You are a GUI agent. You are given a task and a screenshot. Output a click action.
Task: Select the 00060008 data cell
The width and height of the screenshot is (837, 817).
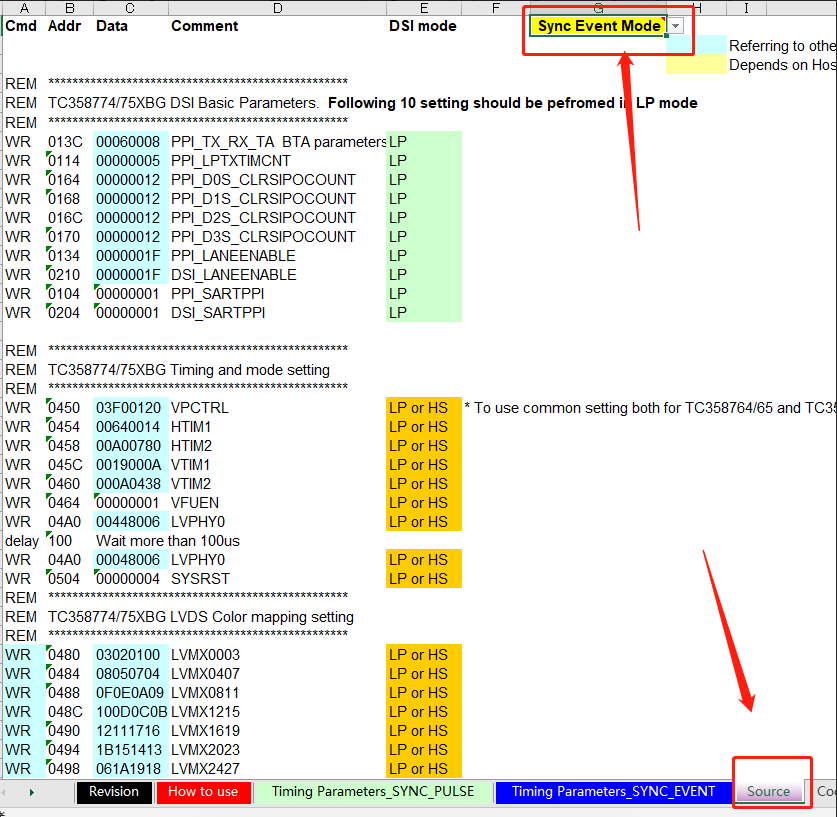pos(129,141)
